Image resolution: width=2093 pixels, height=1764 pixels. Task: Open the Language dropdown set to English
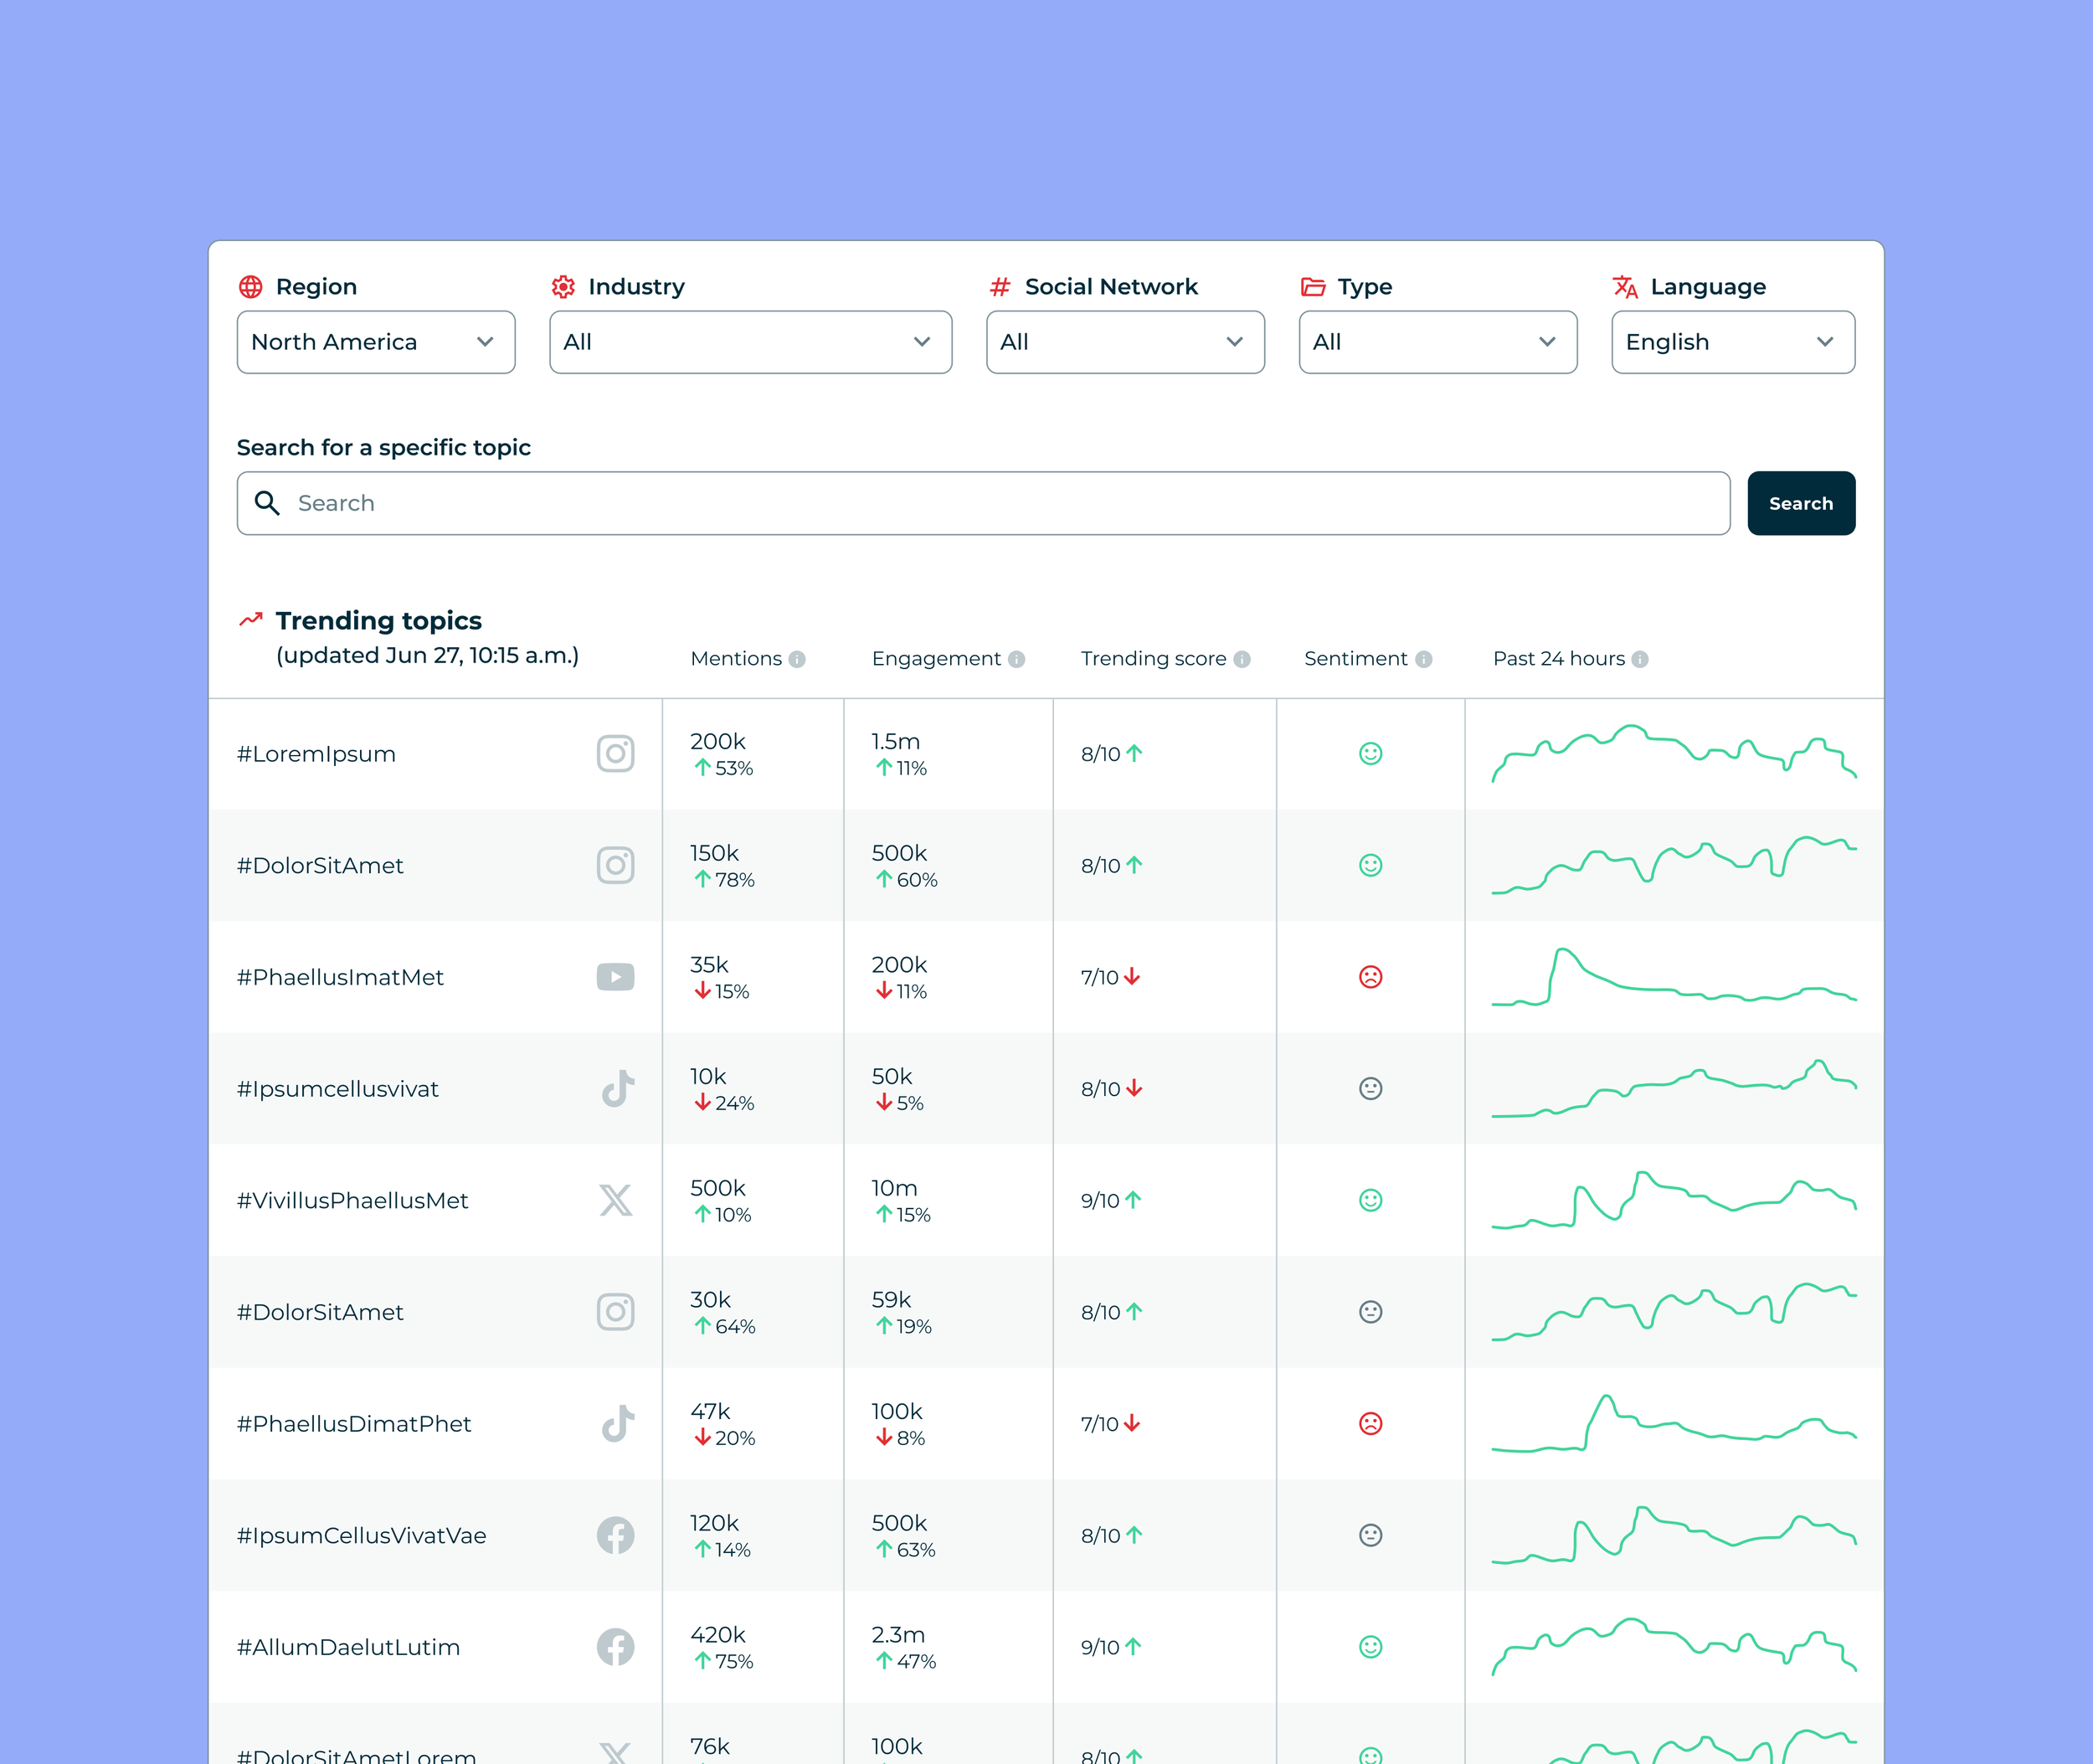pyautogui.click(x=1733, y=342)
